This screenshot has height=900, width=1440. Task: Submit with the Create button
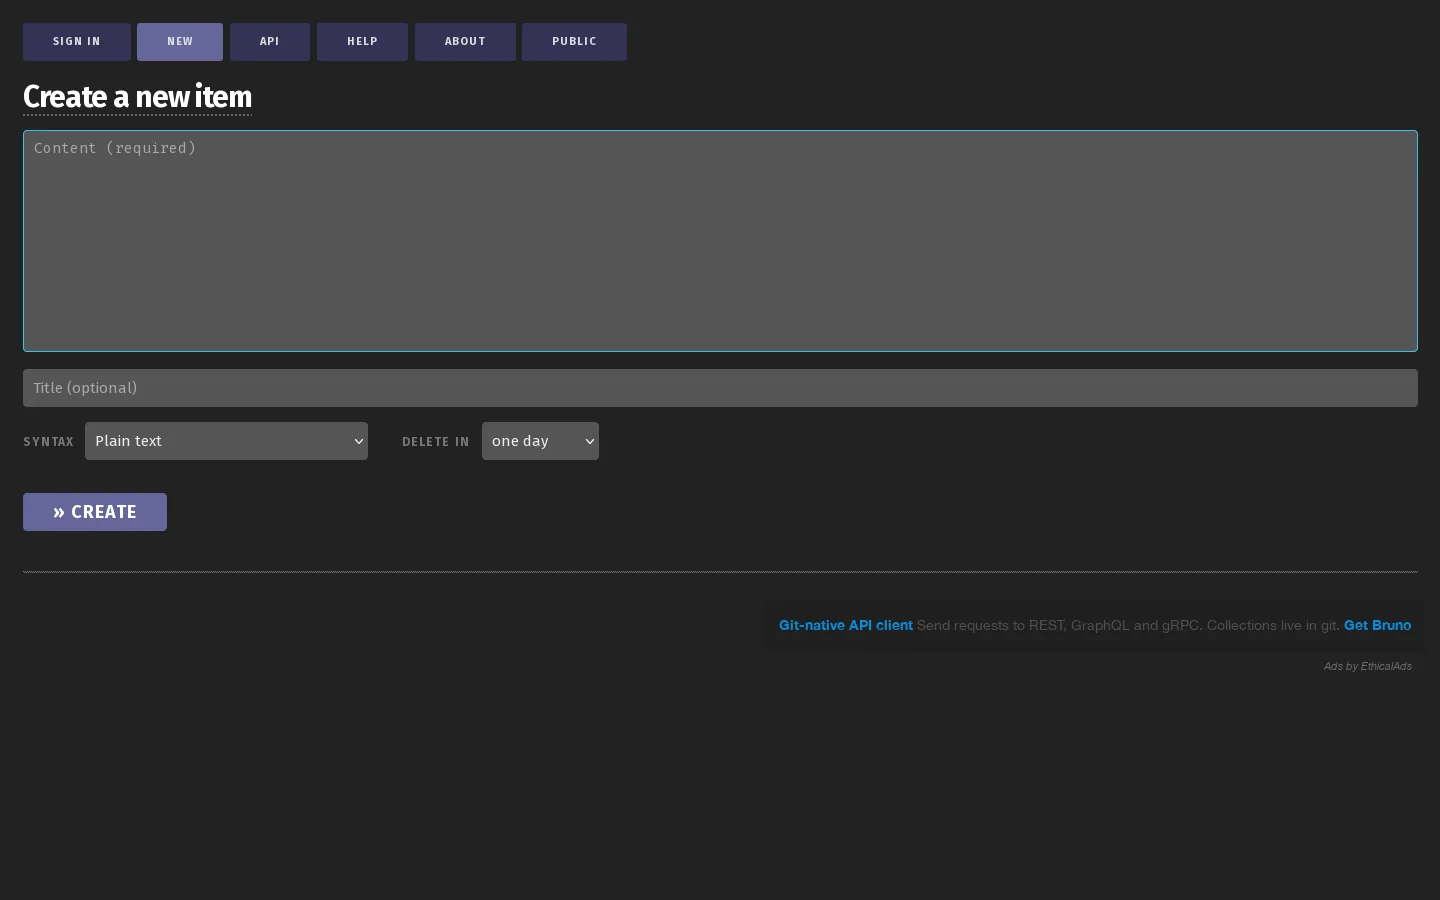tap(95, 512)
